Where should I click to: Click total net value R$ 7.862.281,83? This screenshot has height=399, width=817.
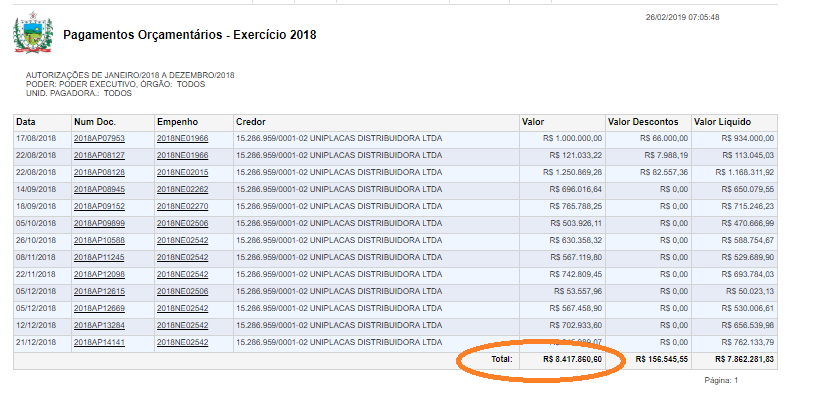[745, 359]
